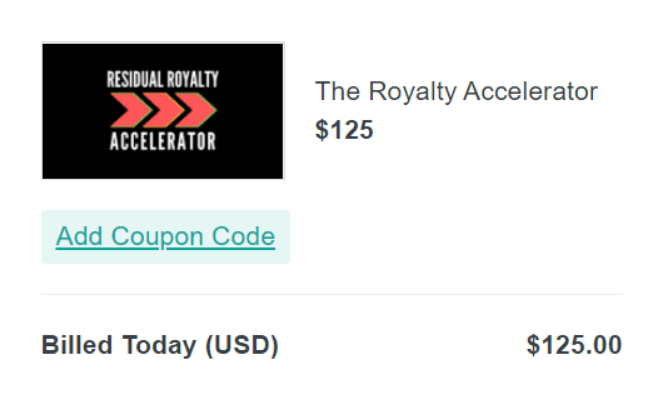The width and height of the screenshot is (650, 400).
Task: Click the RESIDUAL ROYALTY text in logo
Action: click(x=162, y=79)
